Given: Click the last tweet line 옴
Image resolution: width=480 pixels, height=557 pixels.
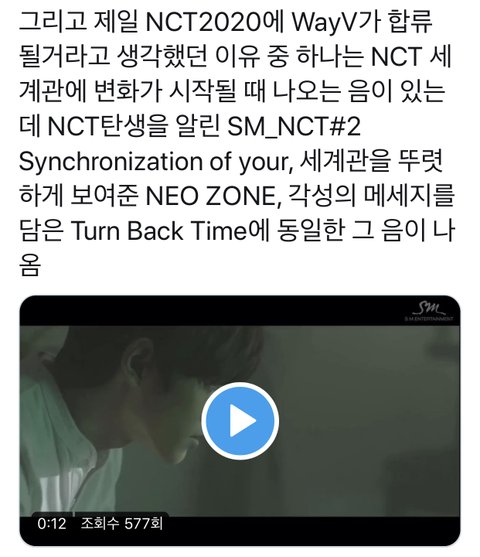Looking at the screenshot, I should pos(30,266).
